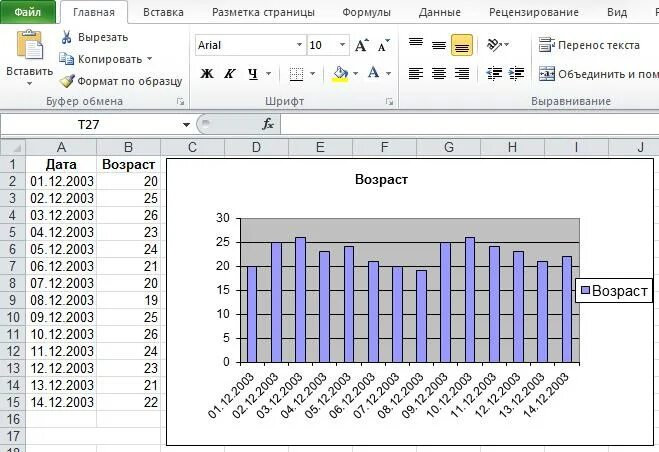Viewport: 659px width, 452px height.
Task: Open the Шрифт dialog launcher
Action: coord(390,101)
